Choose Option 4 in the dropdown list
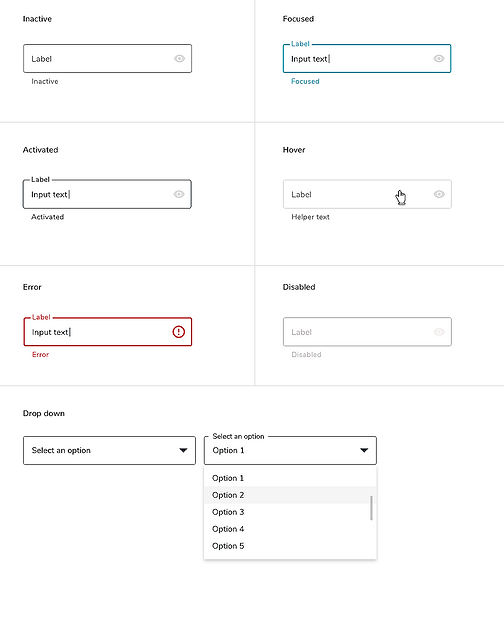The image size is (504, 639). point(288,529)
